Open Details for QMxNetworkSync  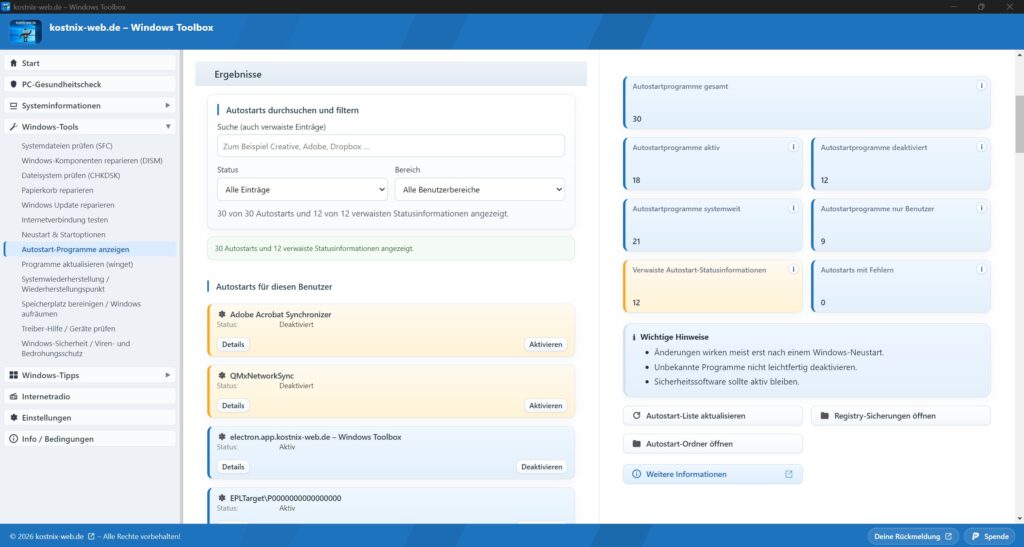233,406
